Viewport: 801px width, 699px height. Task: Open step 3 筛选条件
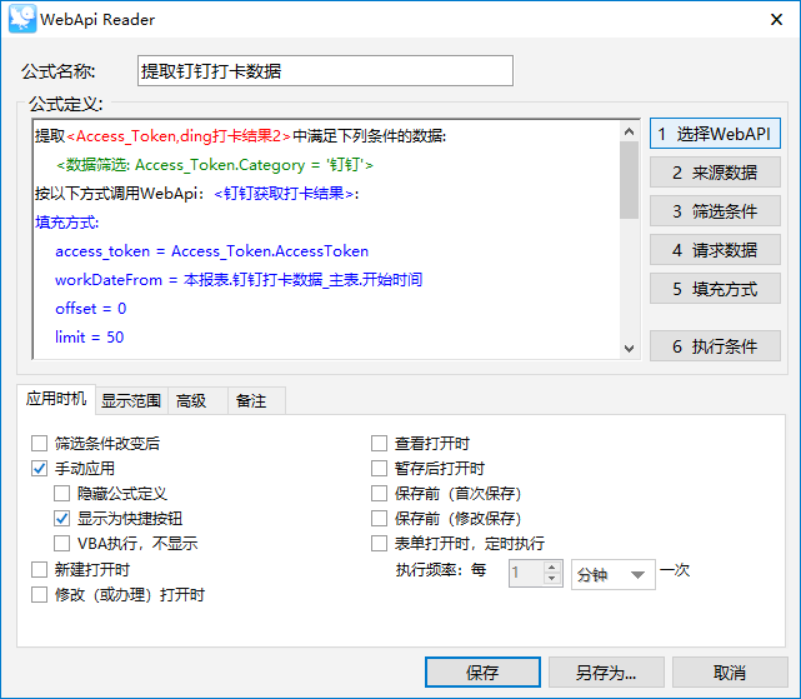[714, 211]
